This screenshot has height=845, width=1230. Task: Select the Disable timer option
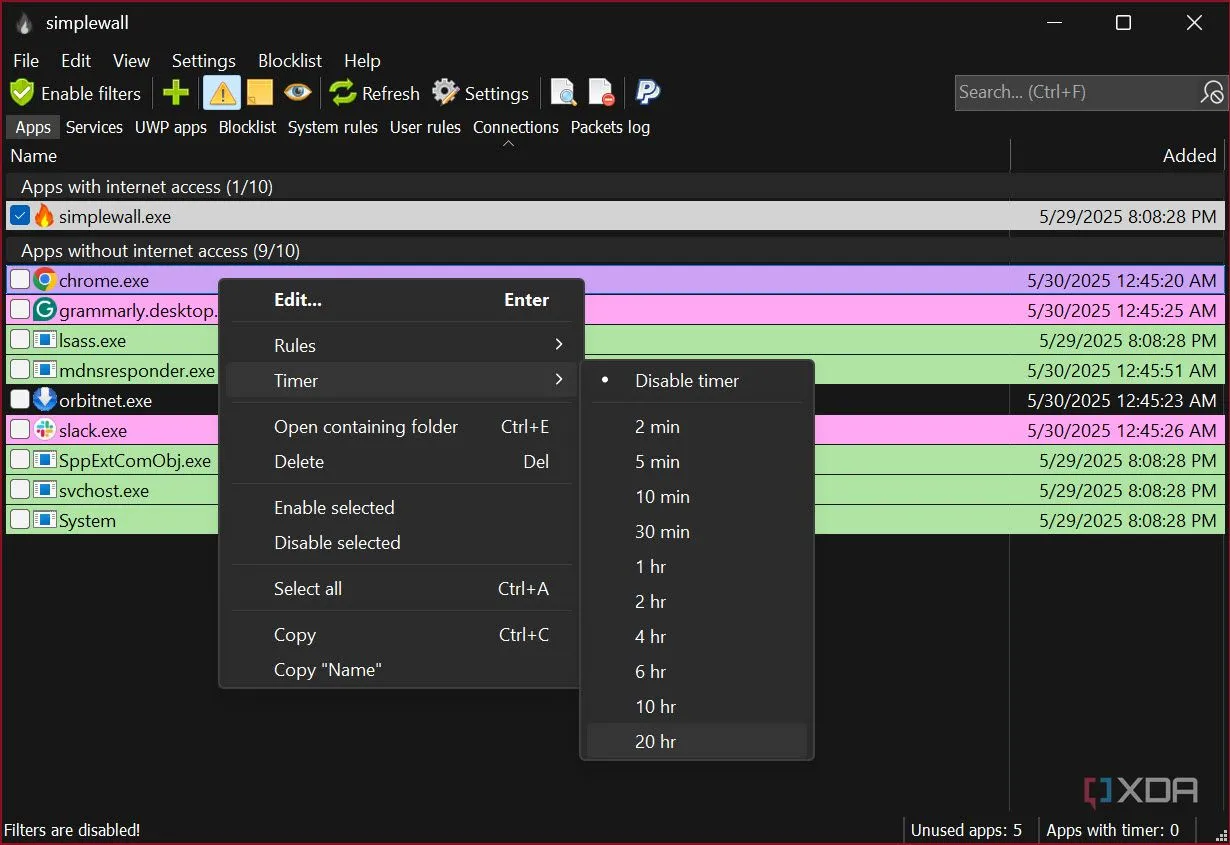click(698, 381)
